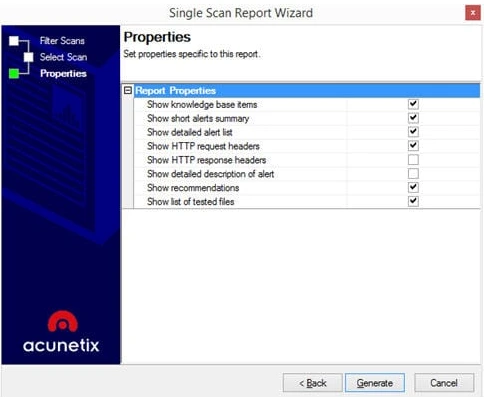Toggle Show detailed alert list checkbox
Viewport: 484px width, 397px height.
pyautogui.click(x=413, y=132)
